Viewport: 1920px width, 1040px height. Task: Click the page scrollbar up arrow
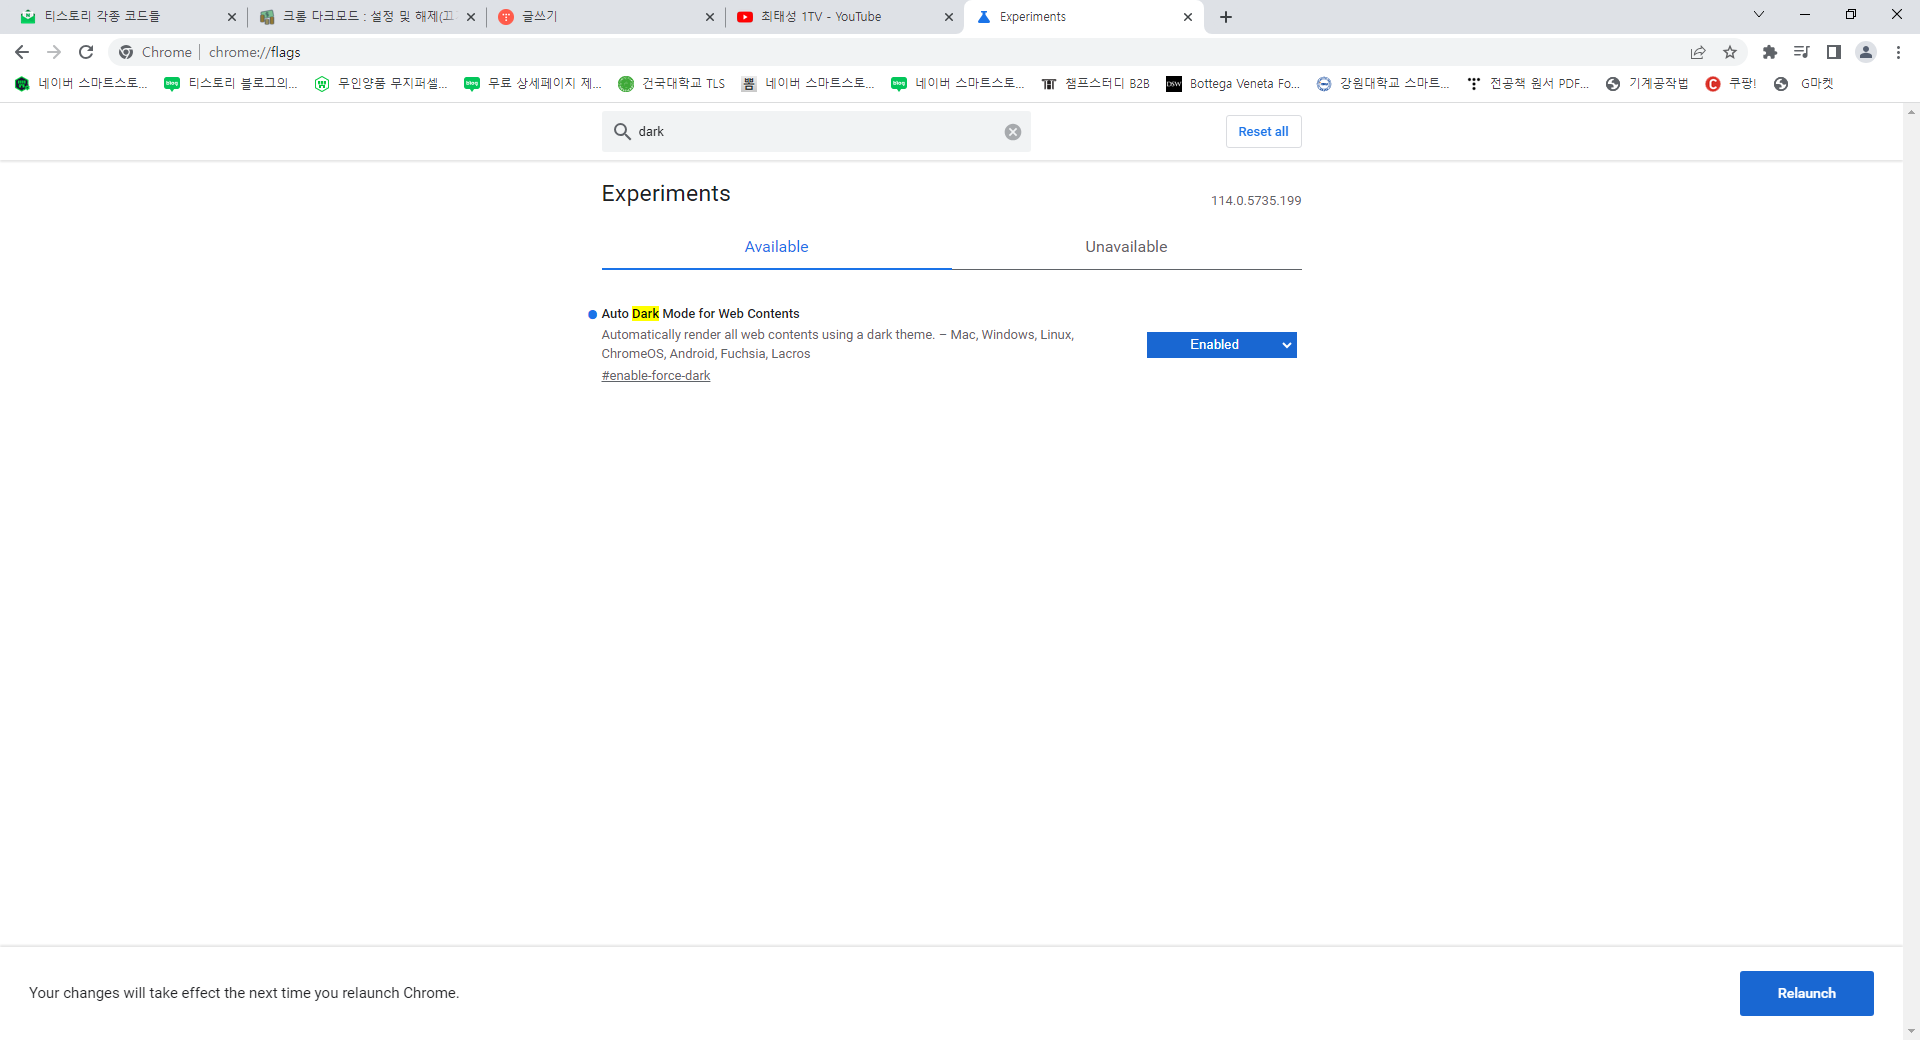1911,111
